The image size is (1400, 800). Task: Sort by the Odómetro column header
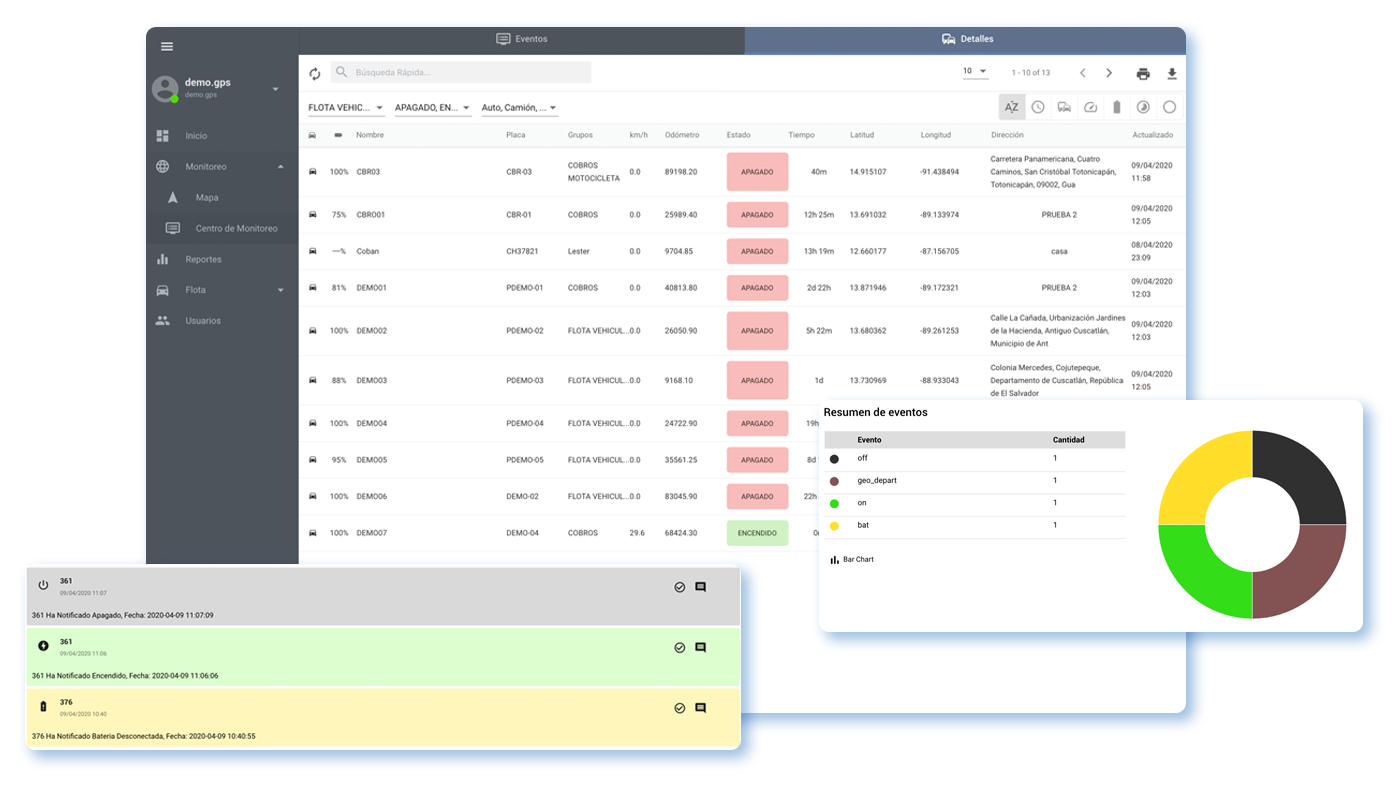(x=682, y=135)
